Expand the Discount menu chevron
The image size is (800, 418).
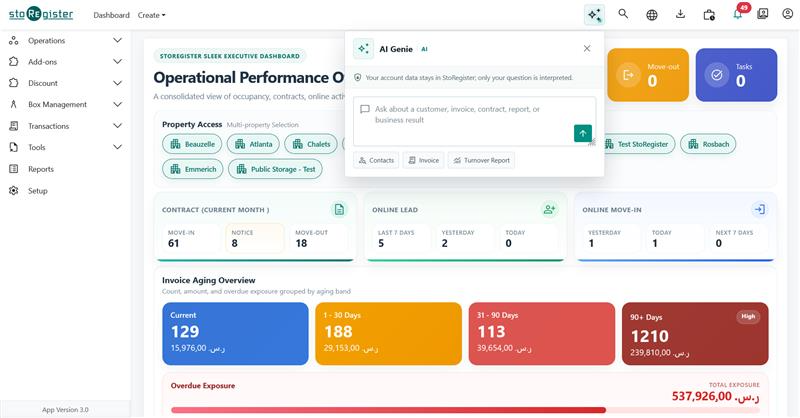click(117, 83)
